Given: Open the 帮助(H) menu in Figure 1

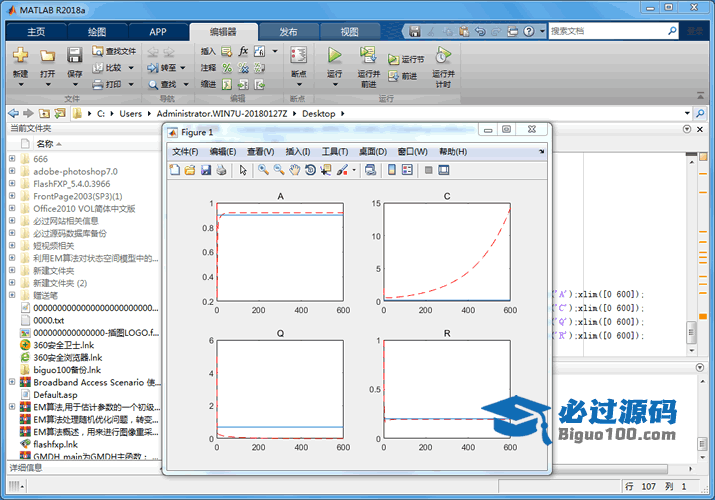Looking at the screenshot, I should click(453, 152).
